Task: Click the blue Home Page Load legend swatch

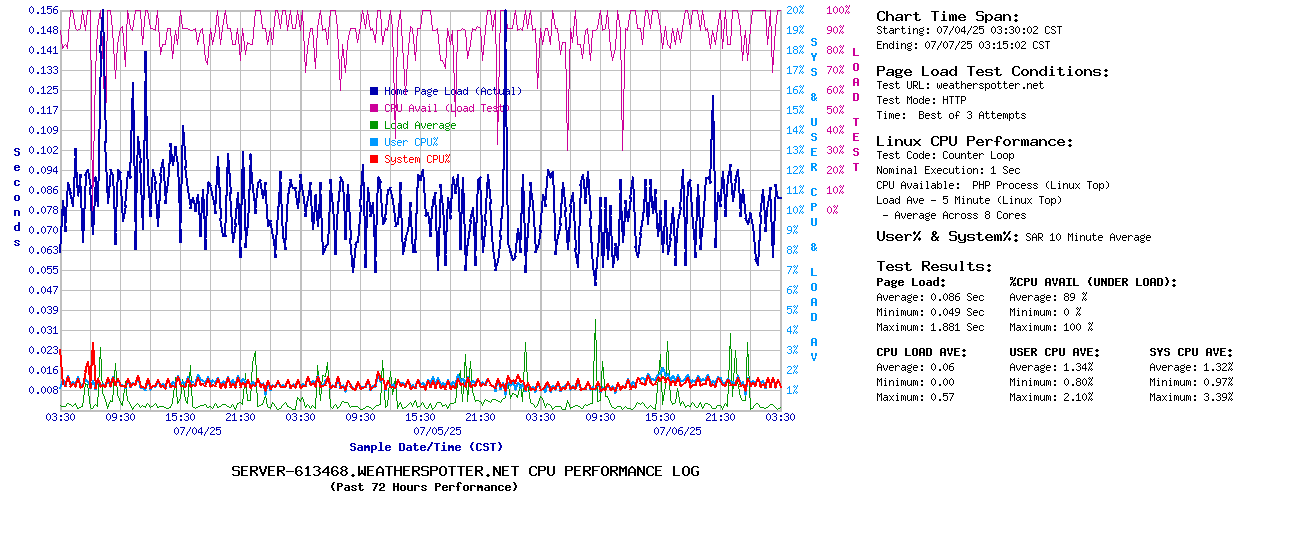Action: 374,91
